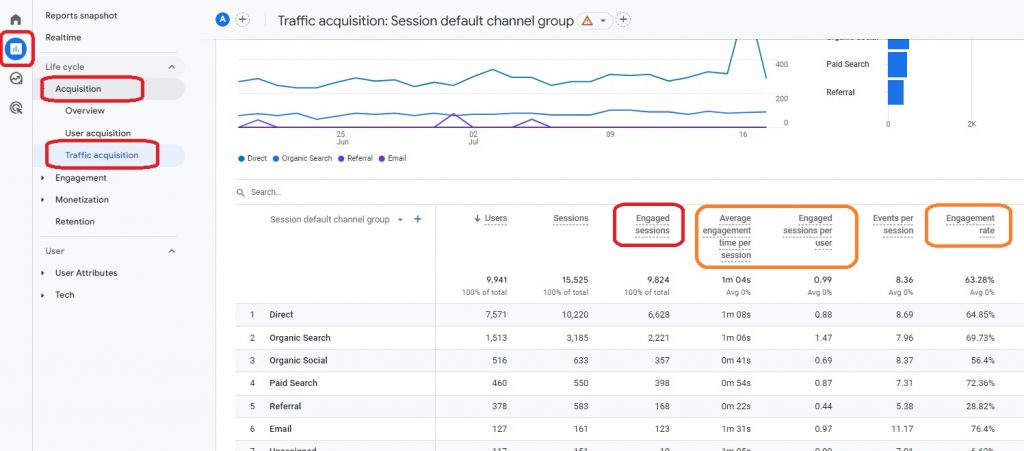
Task: Open the Retention report
Action: [x=74, y=221]
